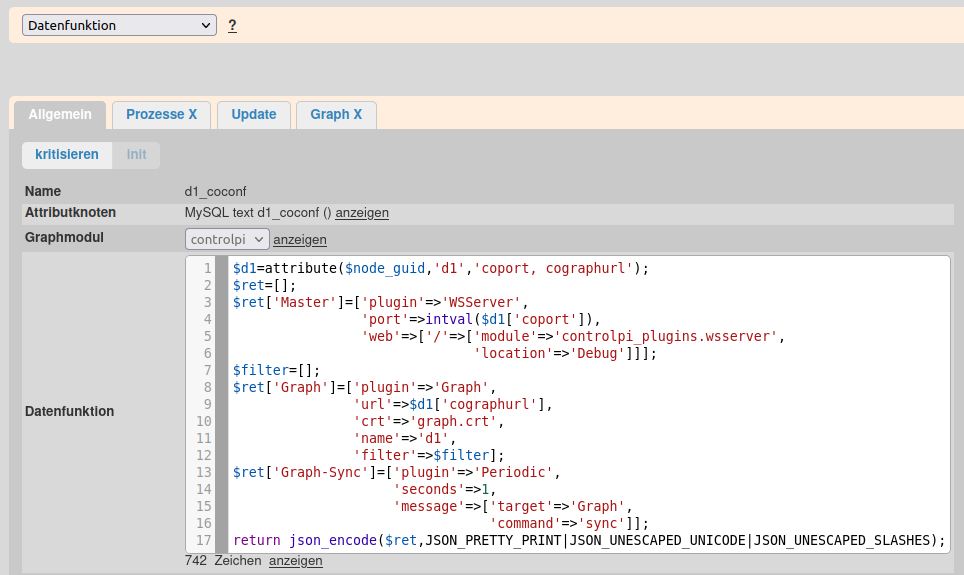The height and width of the screenshot is (575, 964).
Task: Click the $filter=[]; code line
Action: (276, 371)
